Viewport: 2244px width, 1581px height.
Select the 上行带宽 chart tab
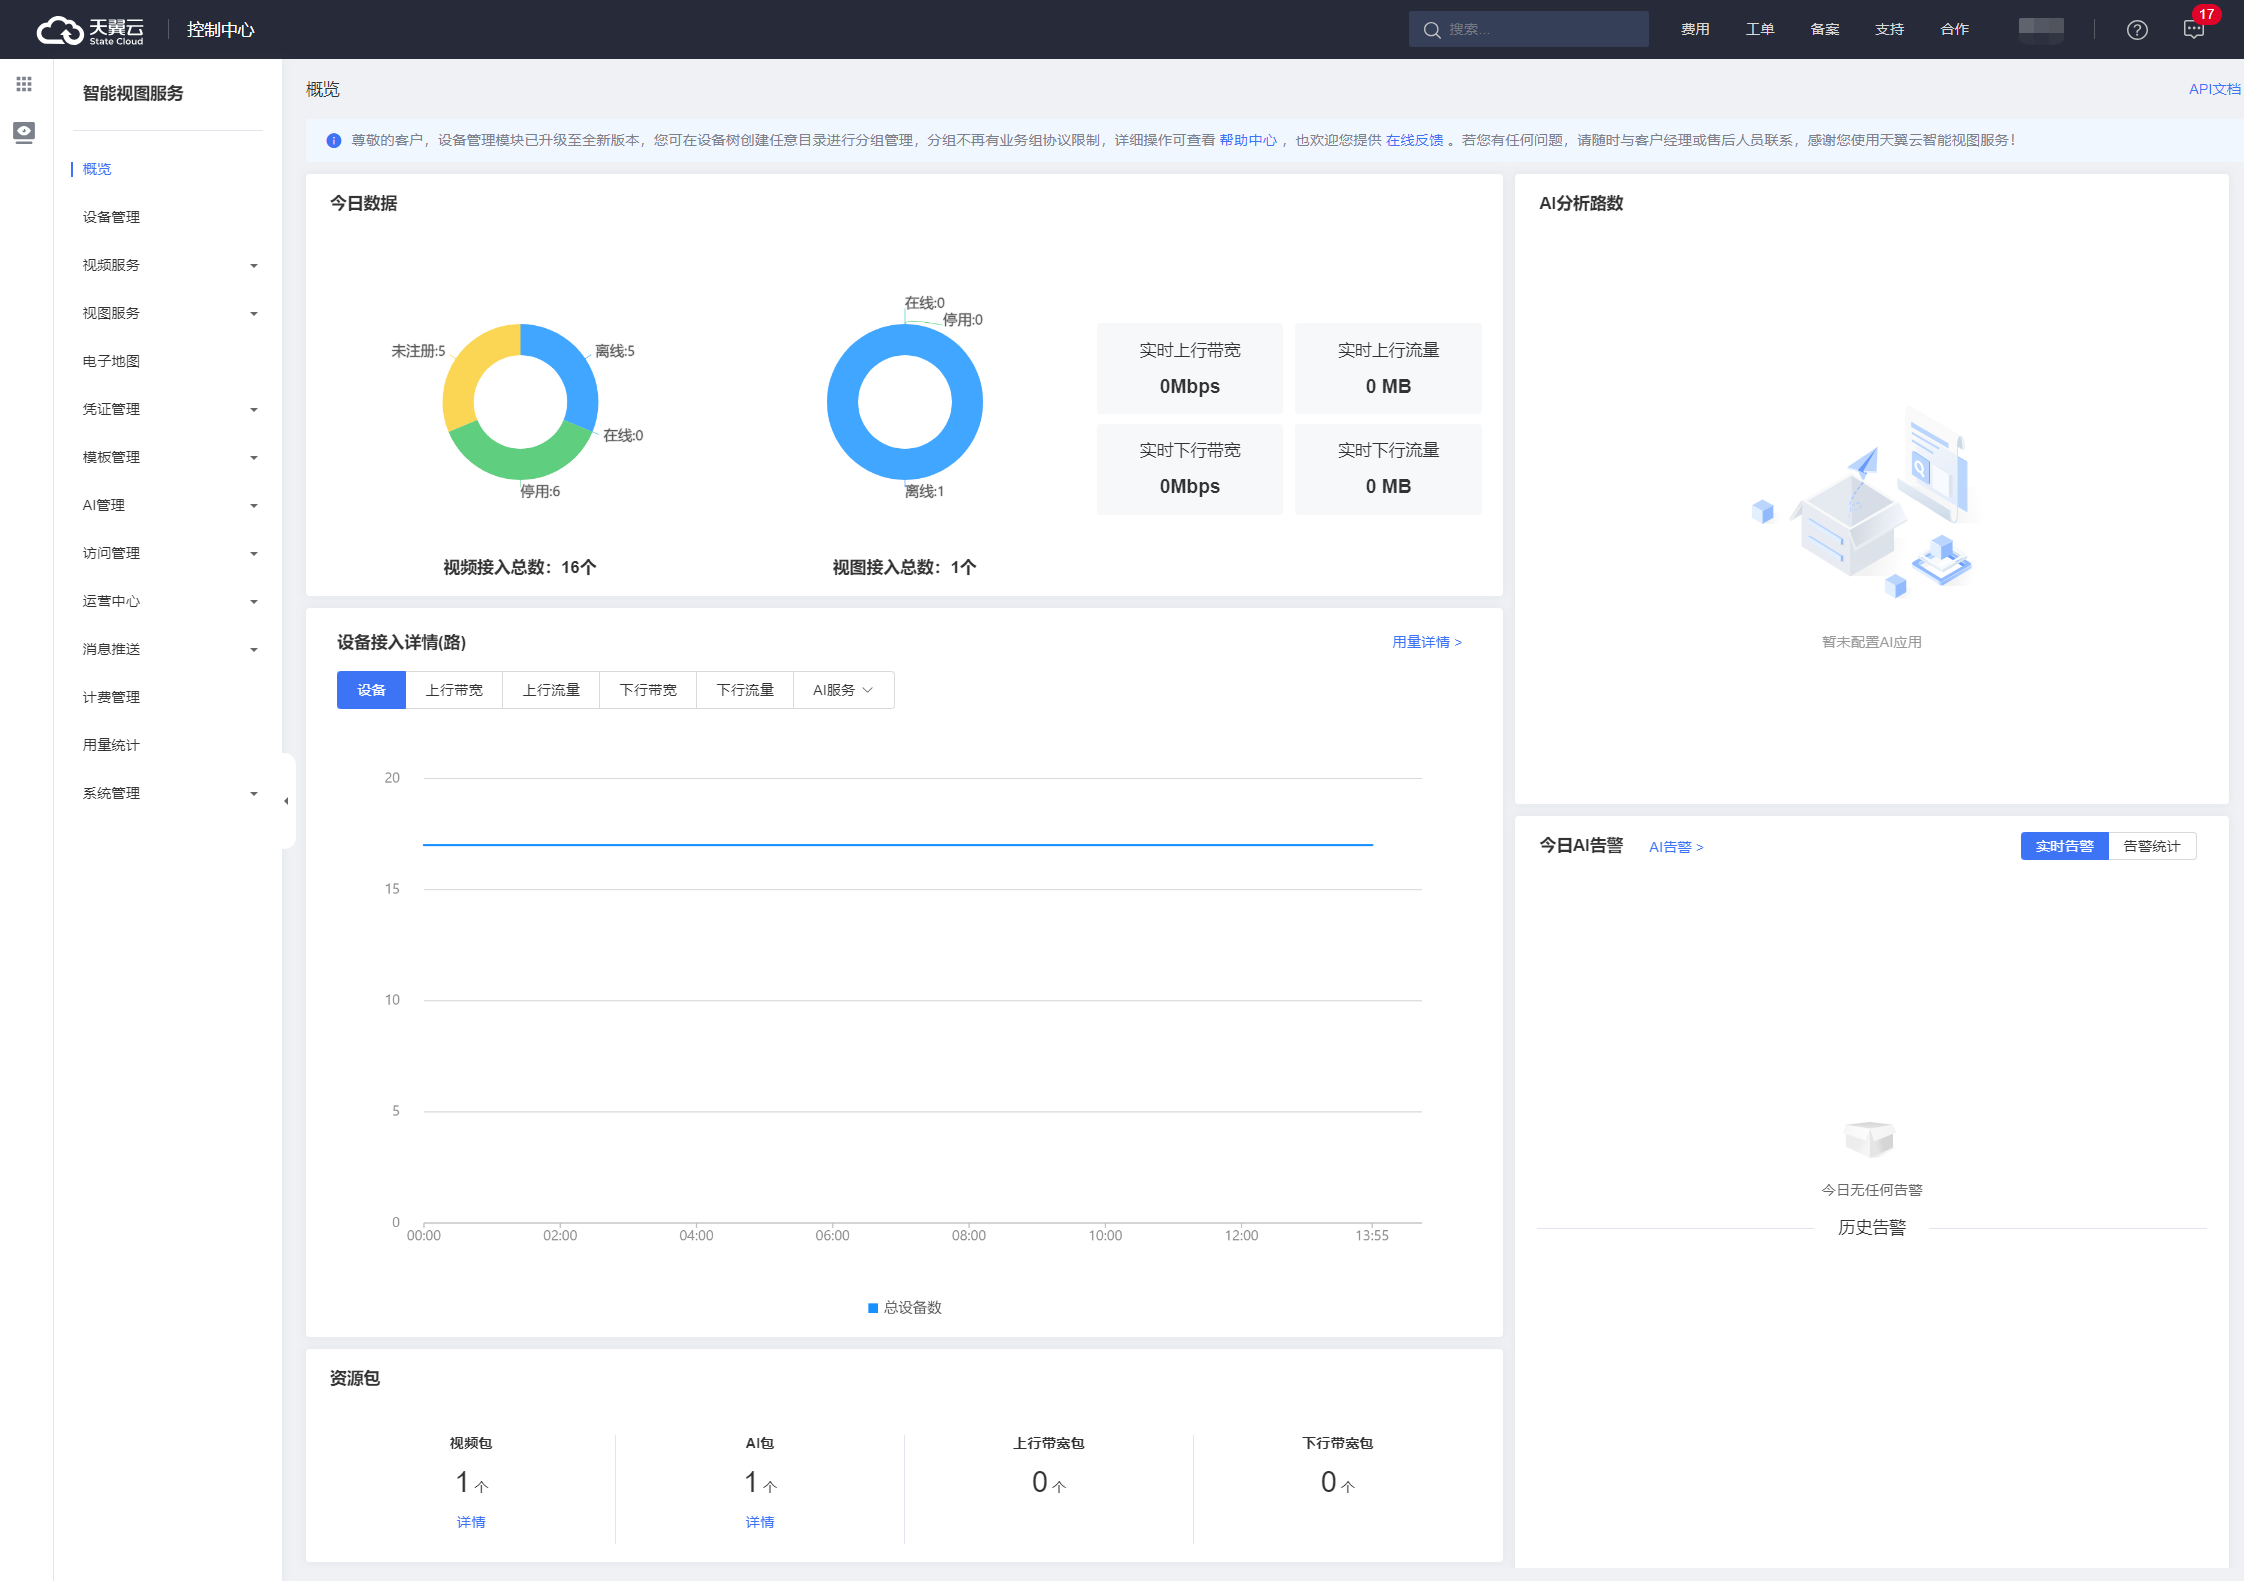tap(454, 690)
